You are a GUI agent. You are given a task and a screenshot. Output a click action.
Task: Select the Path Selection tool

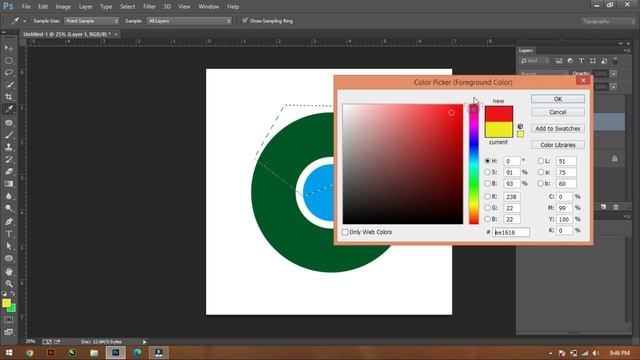pos(9,246)
